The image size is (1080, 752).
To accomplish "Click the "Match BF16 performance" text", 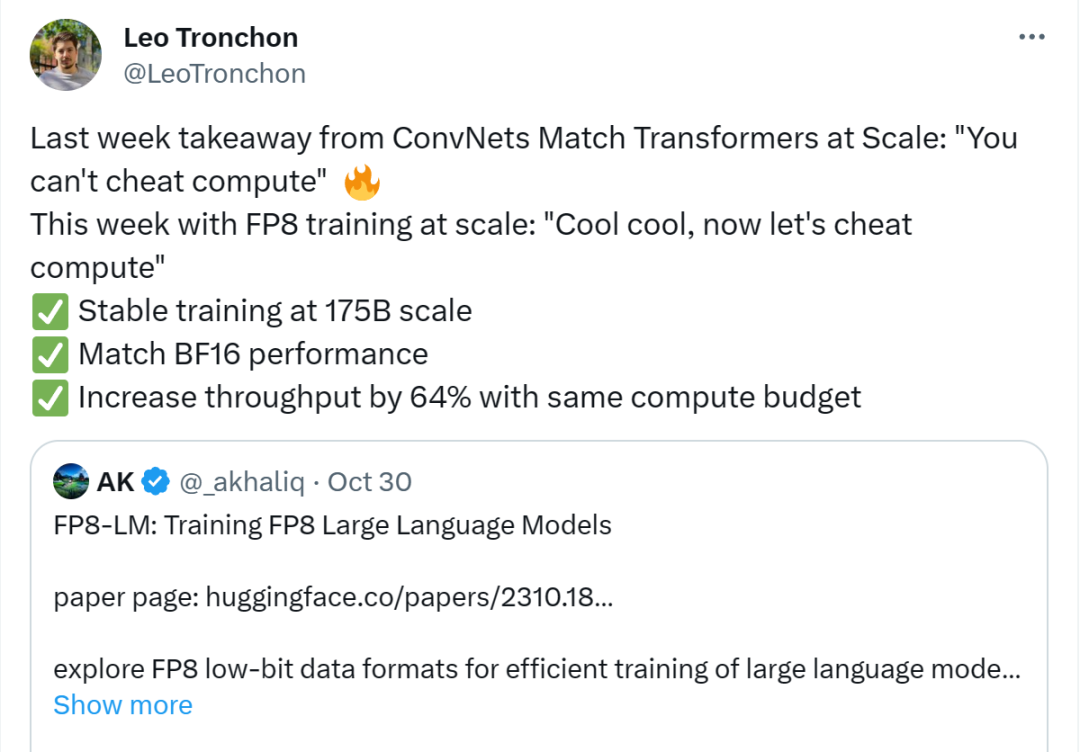I will (x=253, y=354).
